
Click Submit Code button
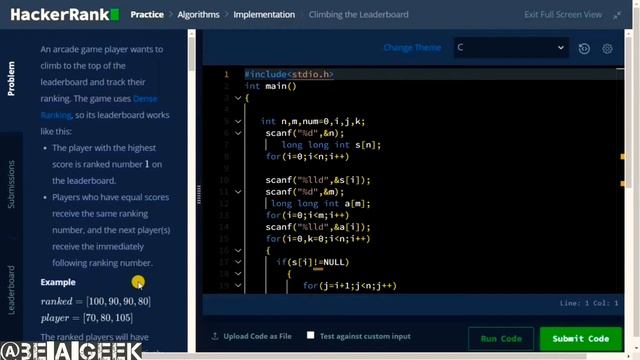click(x=580, y=339)
